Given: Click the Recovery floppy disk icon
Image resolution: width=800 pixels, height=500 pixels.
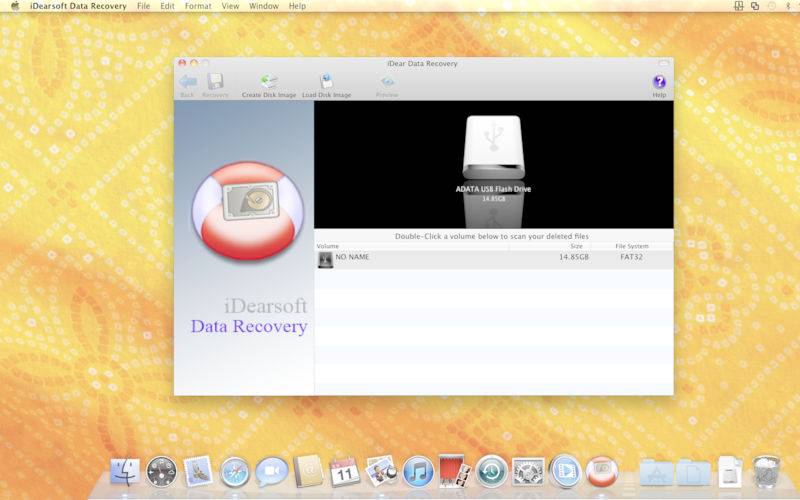Looking at the screenshot, I should [x=215, y=82].
